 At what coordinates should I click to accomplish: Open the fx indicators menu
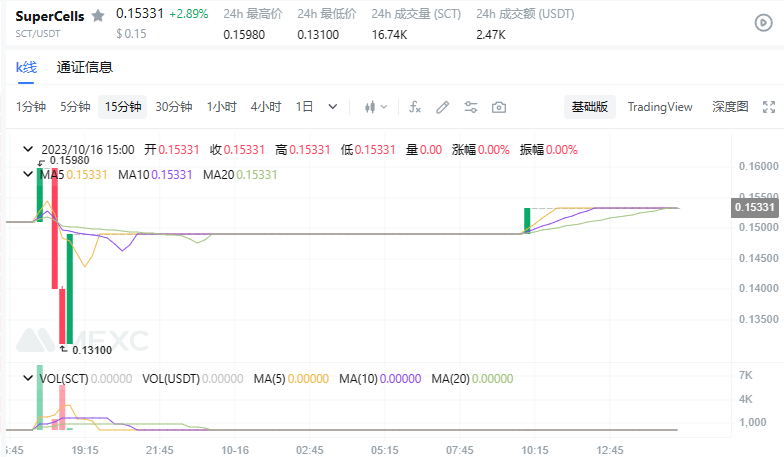tap(415, 107)
